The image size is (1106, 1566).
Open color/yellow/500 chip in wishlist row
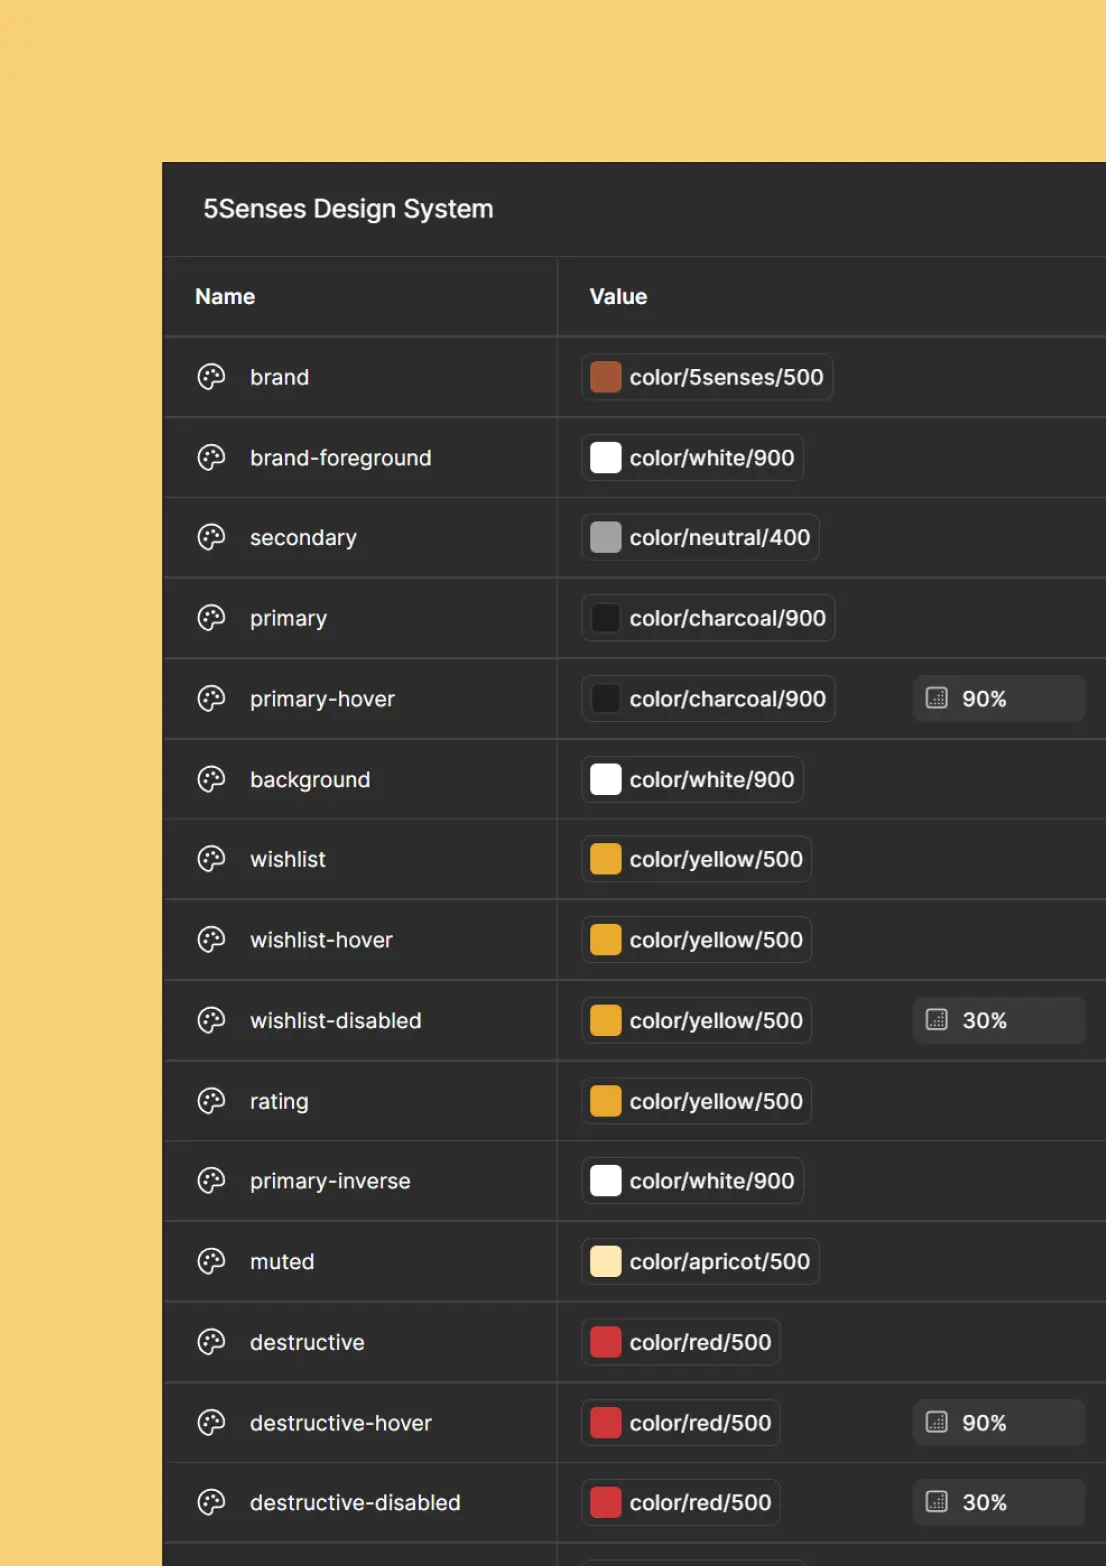click(696, 859)
